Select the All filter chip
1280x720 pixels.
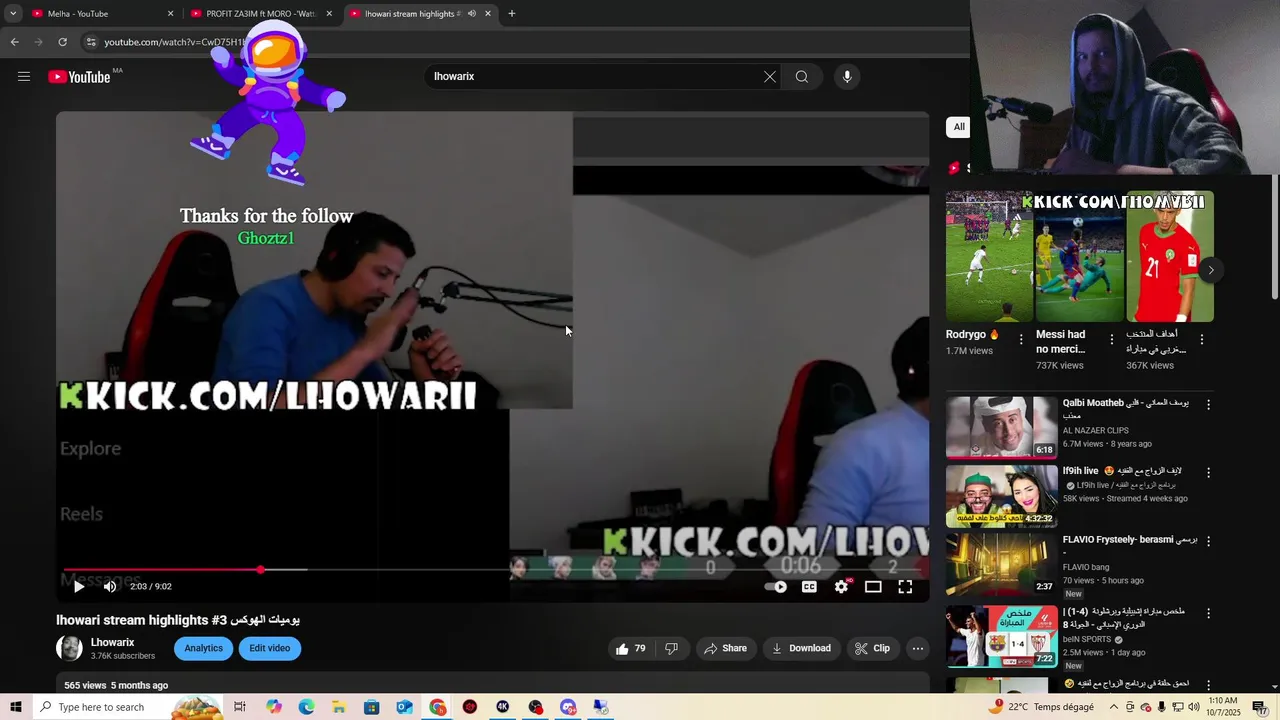(x=959, y=127)
